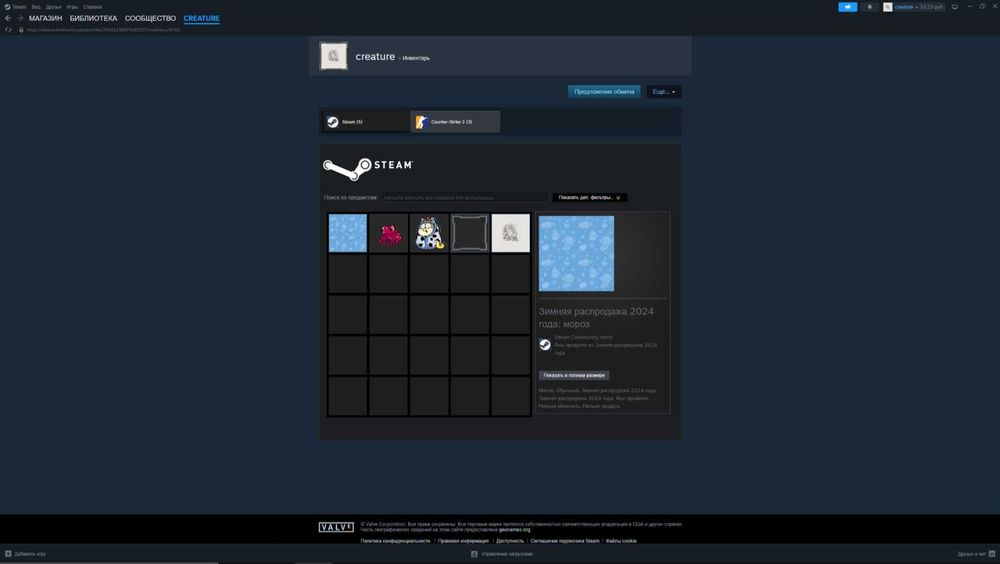
Task: Open the CREATURE profile tab
Action: 202,19
